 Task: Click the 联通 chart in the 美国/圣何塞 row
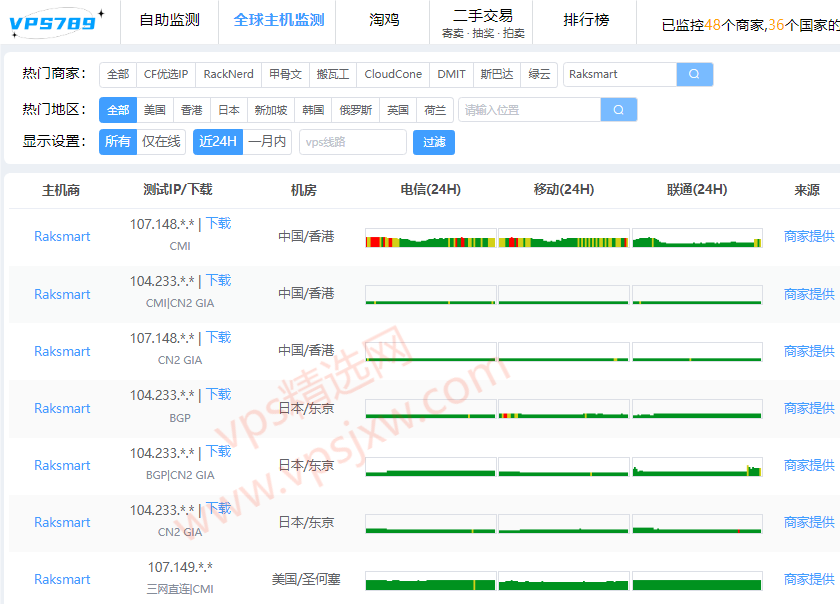697,581
